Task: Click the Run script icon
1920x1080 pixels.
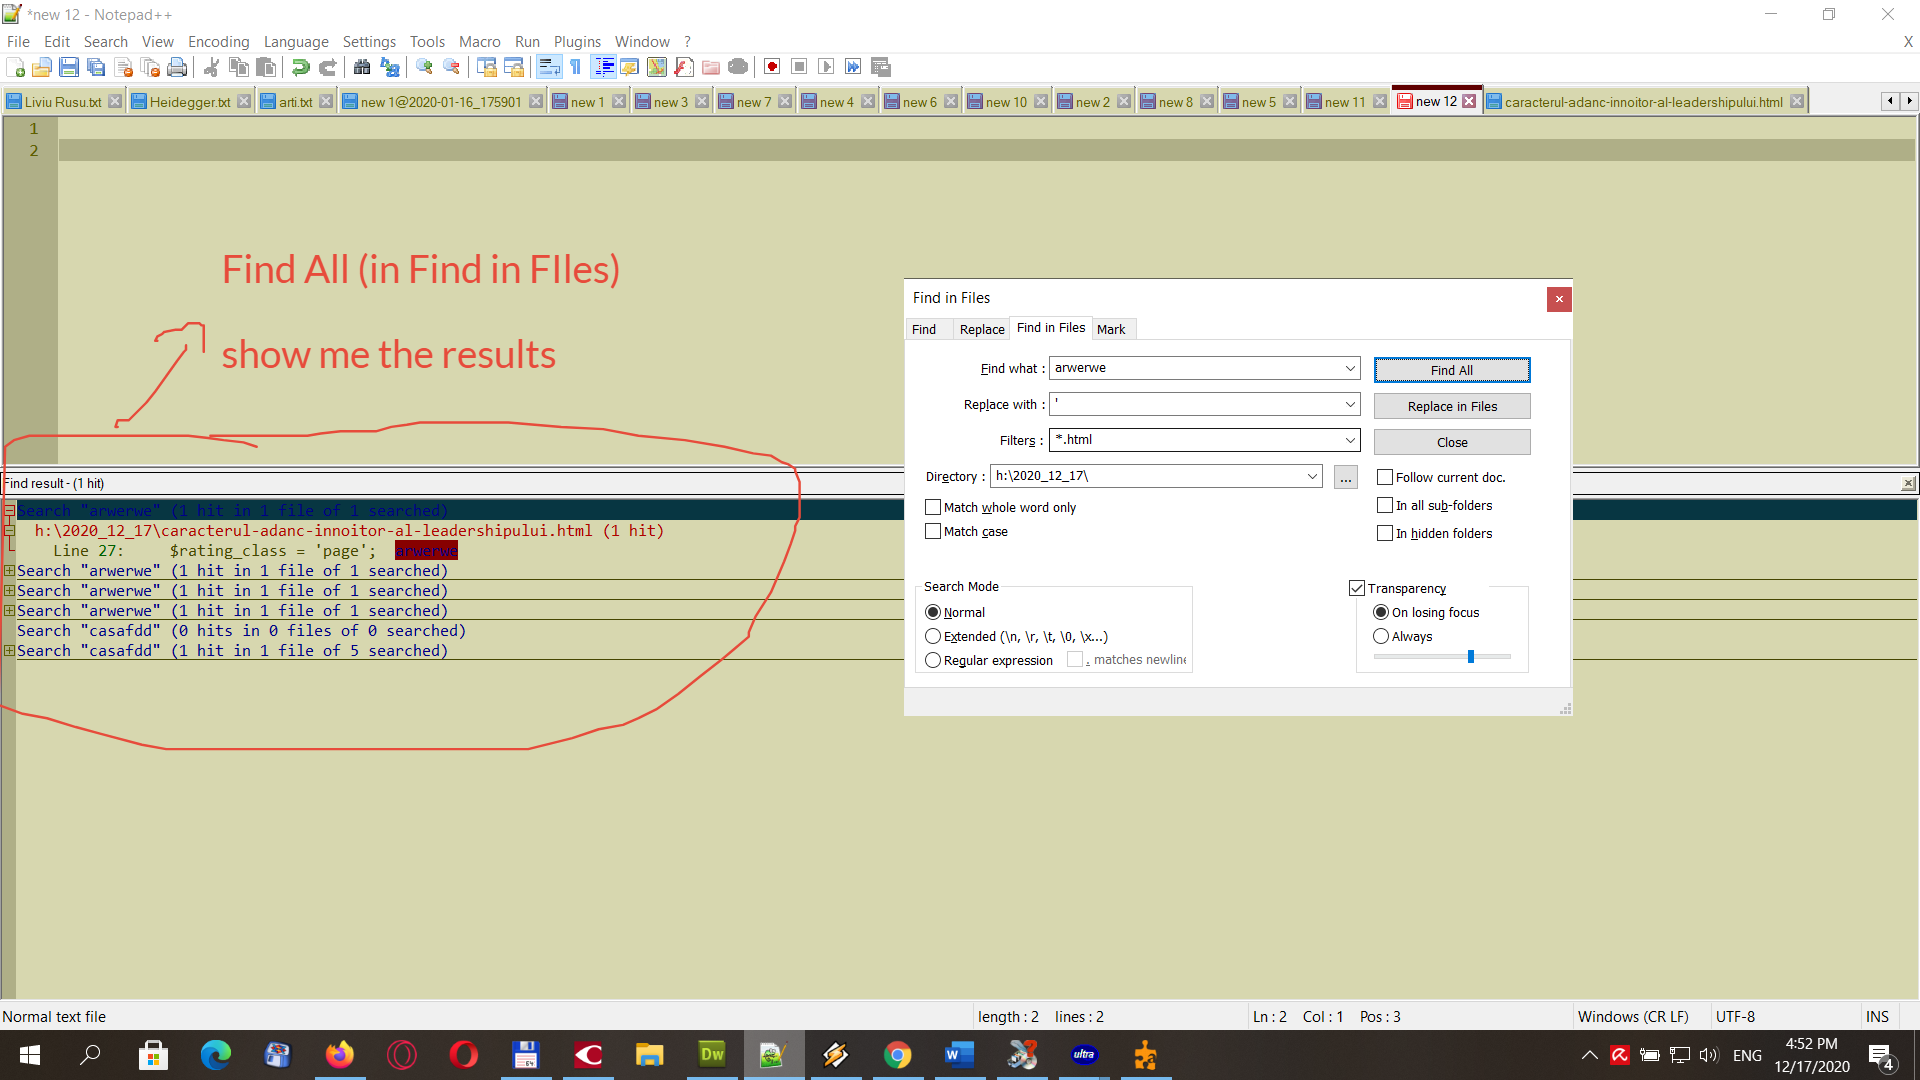Action: coord(853,67)
